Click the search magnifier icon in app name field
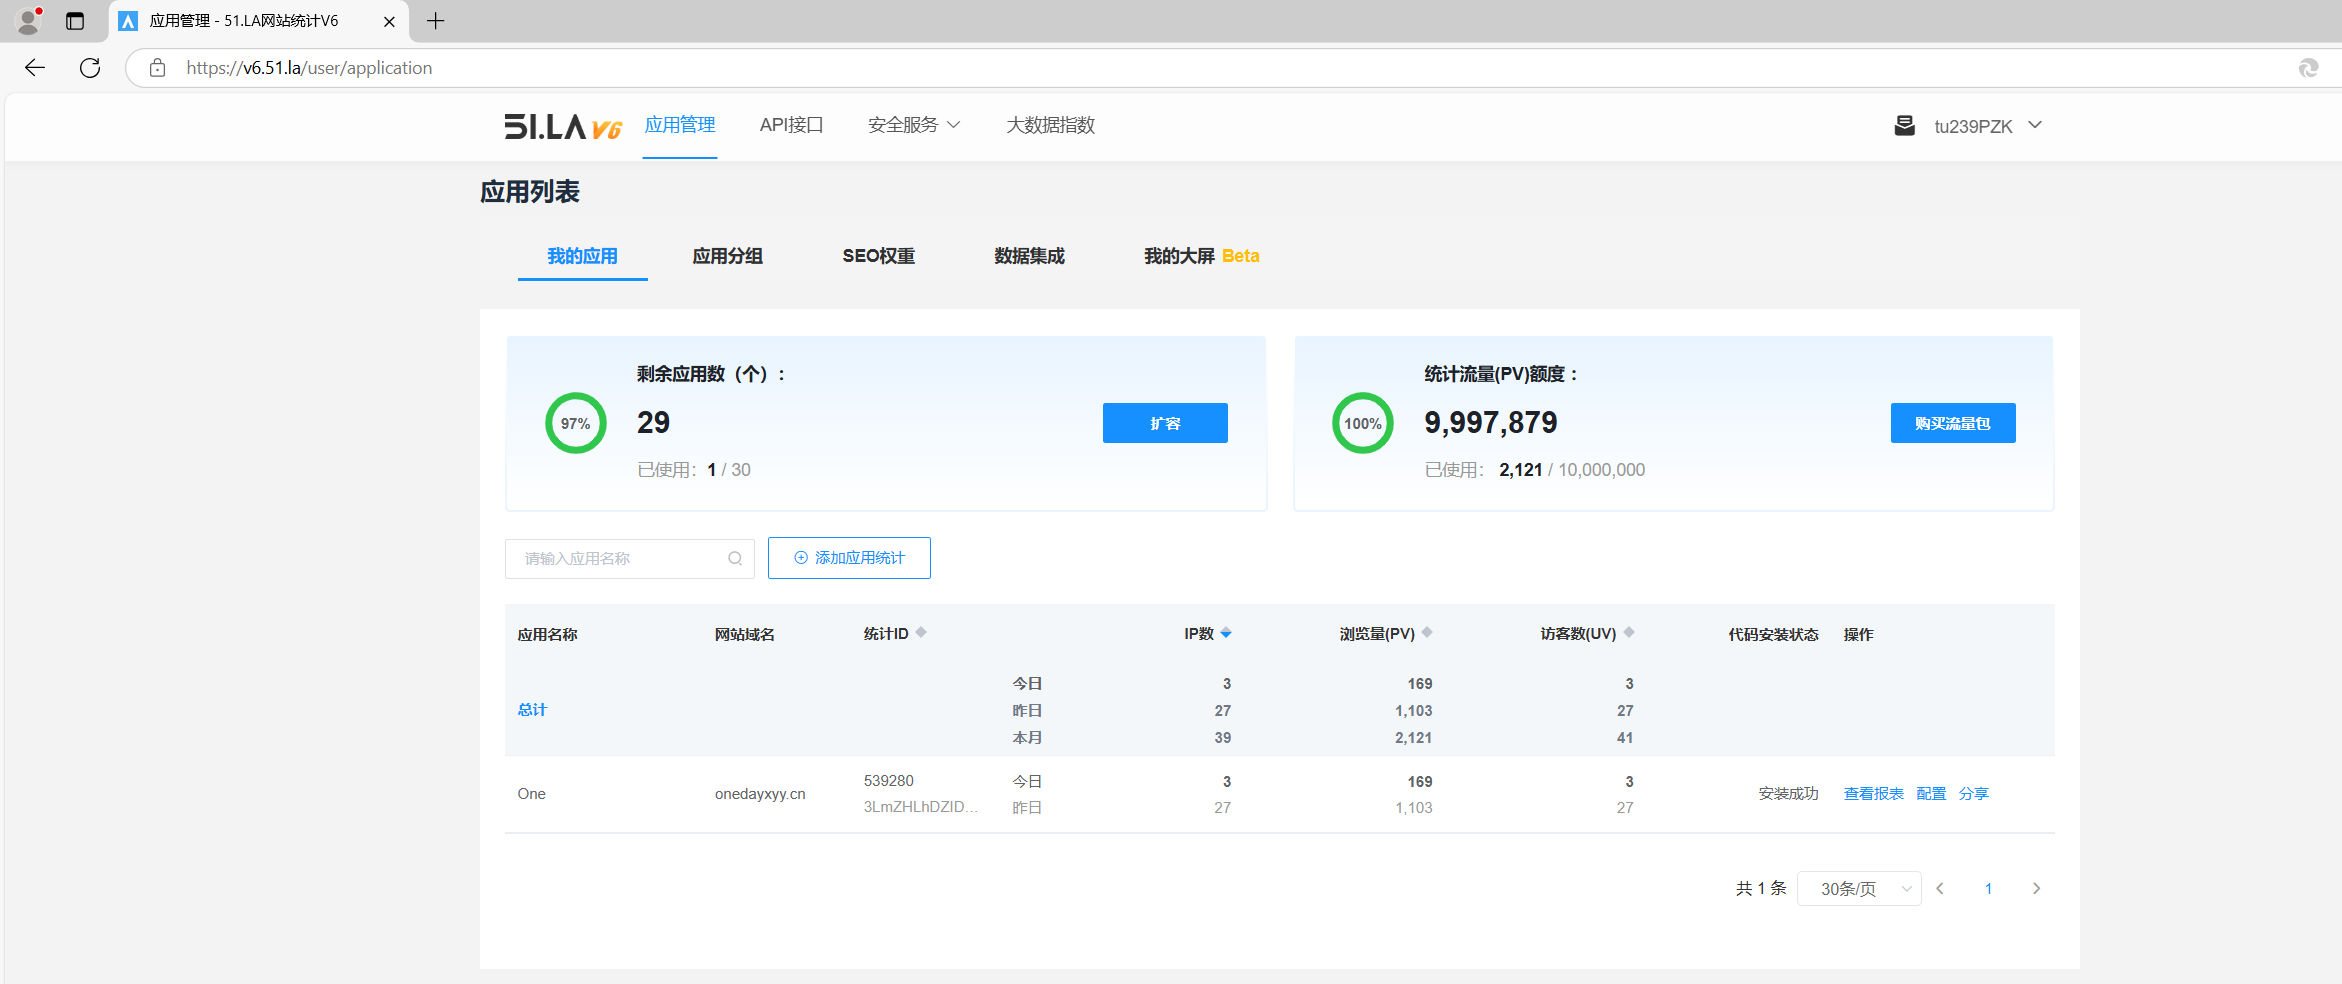Viewport: 2342px width, 984px height. (735, 558)
